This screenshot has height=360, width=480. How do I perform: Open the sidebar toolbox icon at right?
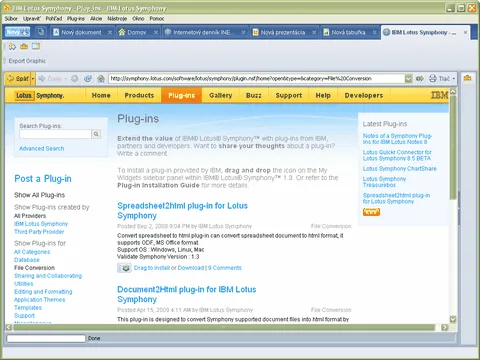(x=468, y=78)
